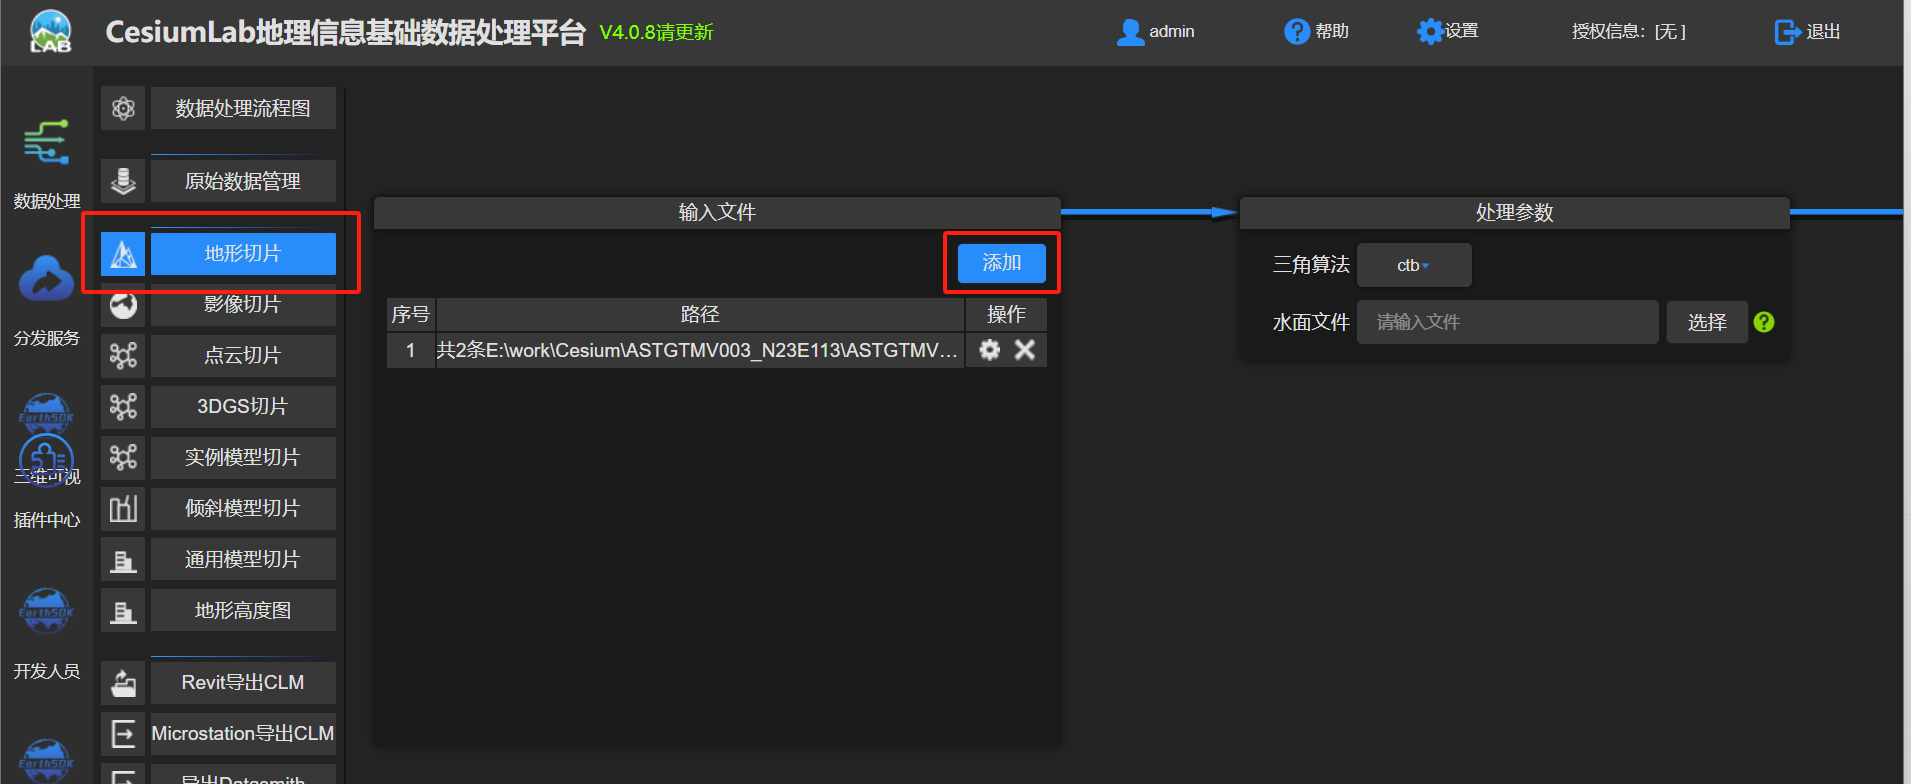
Task: Click the 倾斜模型切片 buildings icon
Action: coord(123,508)
